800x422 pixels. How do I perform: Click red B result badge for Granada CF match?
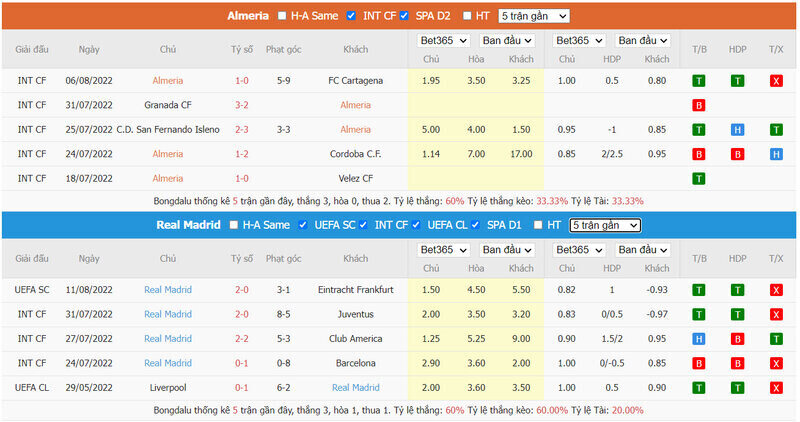pyautogui.click(x=698, y=105)
